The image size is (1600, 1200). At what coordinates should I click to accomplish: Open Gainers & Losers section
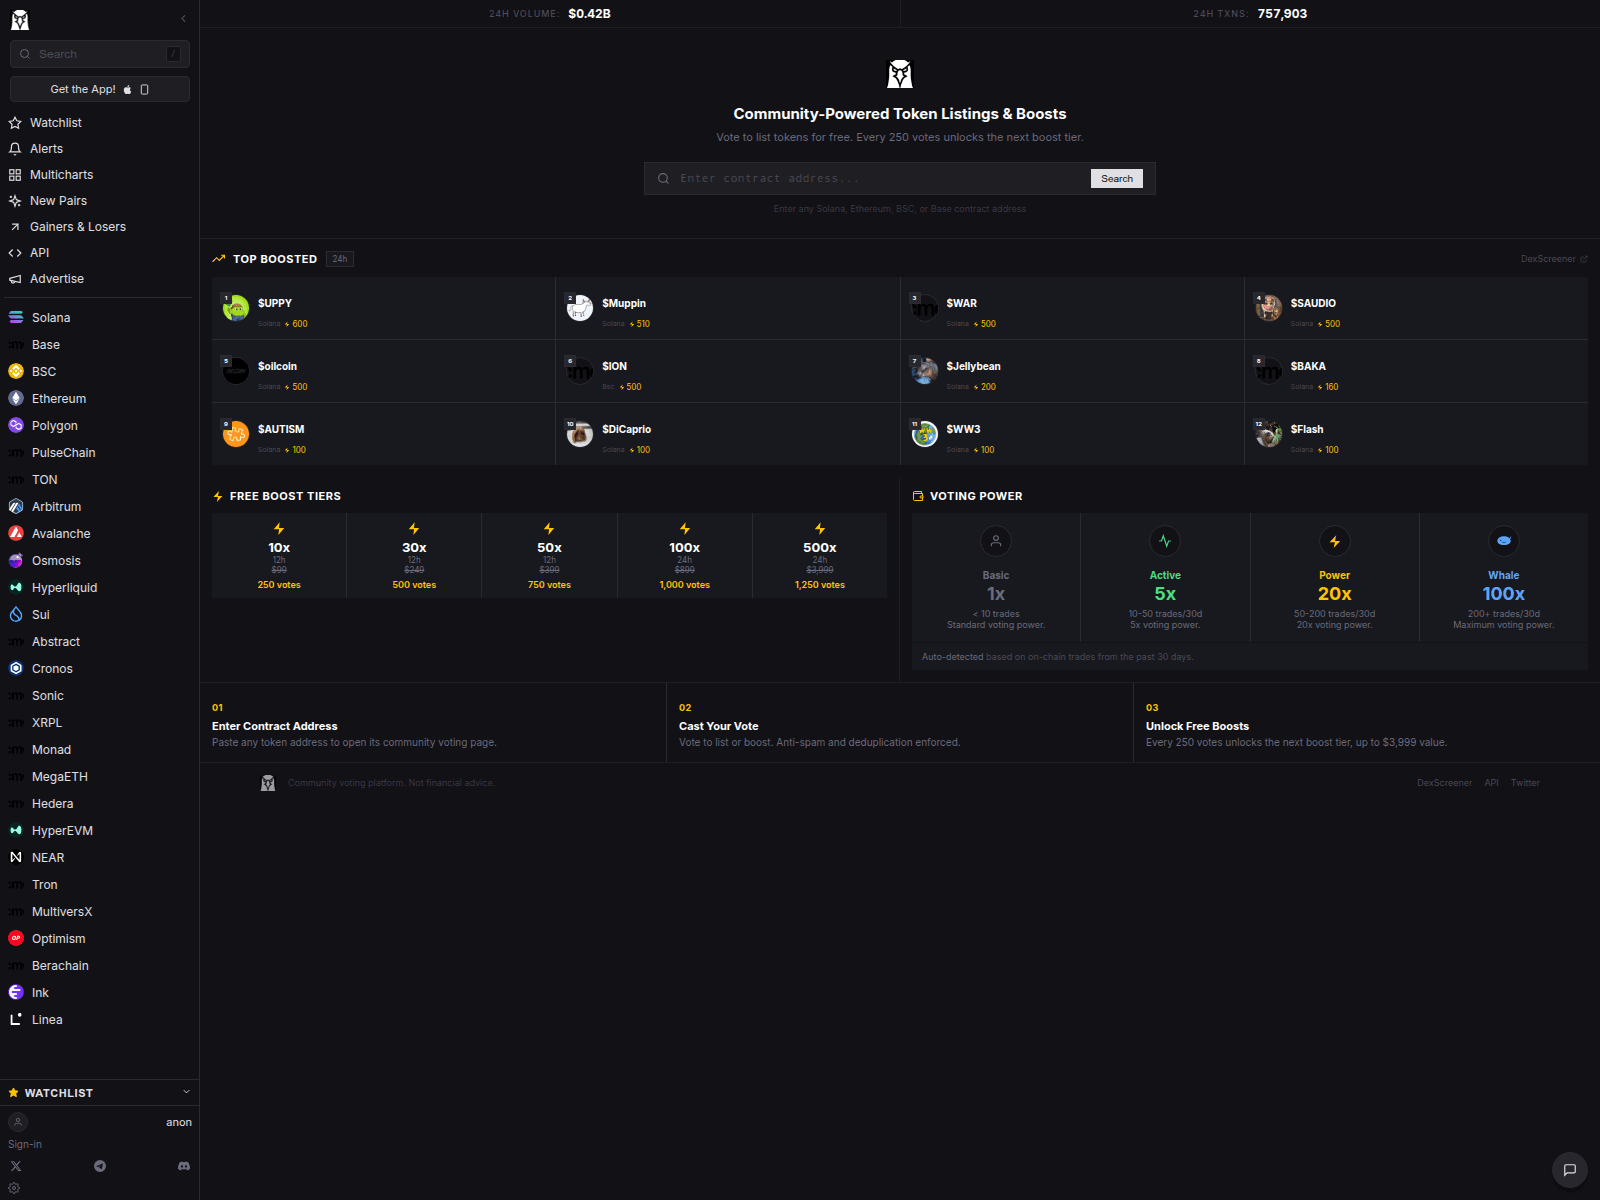click(78, 226)
